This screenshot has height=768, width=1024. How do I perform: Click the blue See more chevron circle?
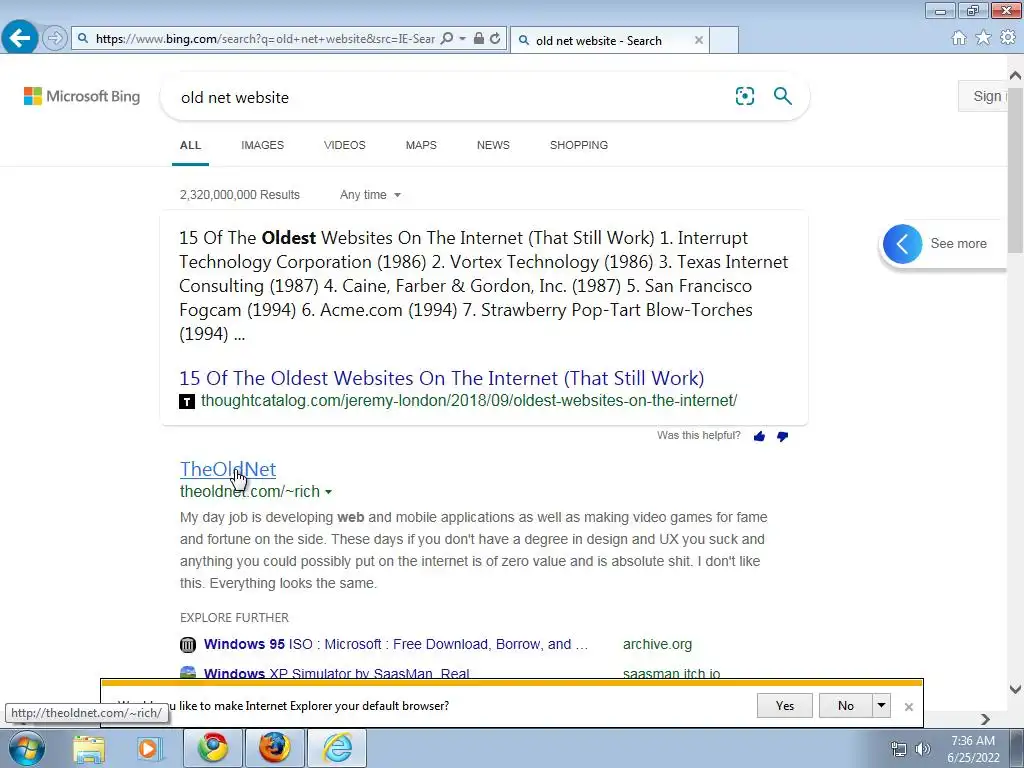pos(903,244)
